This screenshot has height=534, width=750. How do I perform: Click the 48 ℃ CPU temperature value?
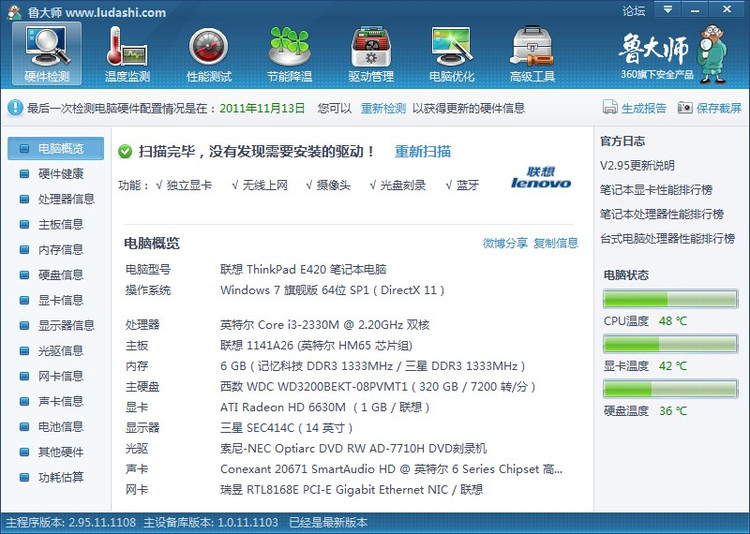(x=673, y=321)
